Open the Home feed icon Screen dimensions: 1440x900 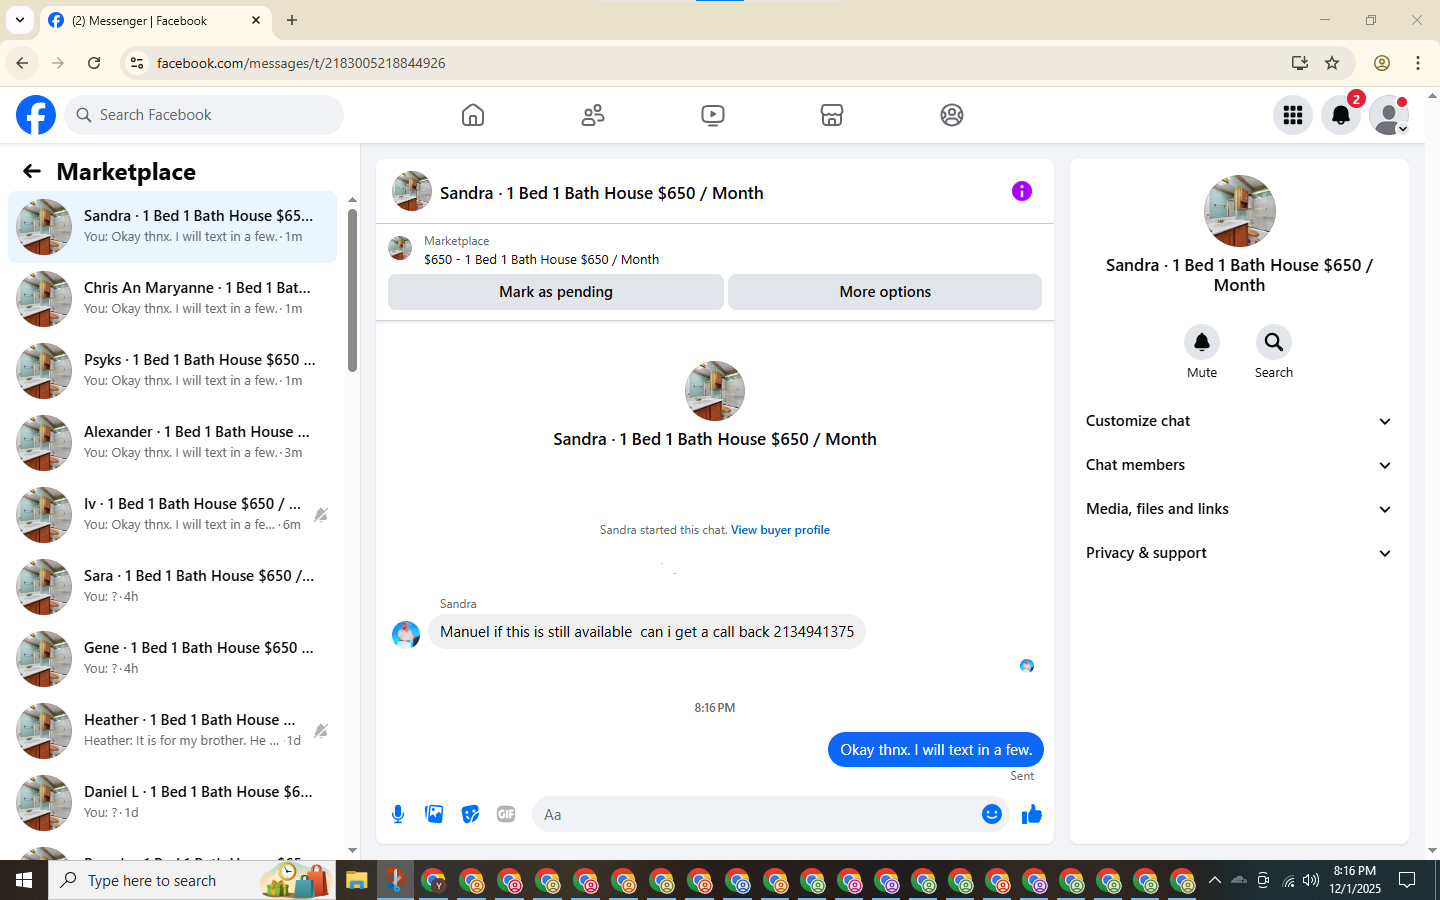click(x=473, y=115)
